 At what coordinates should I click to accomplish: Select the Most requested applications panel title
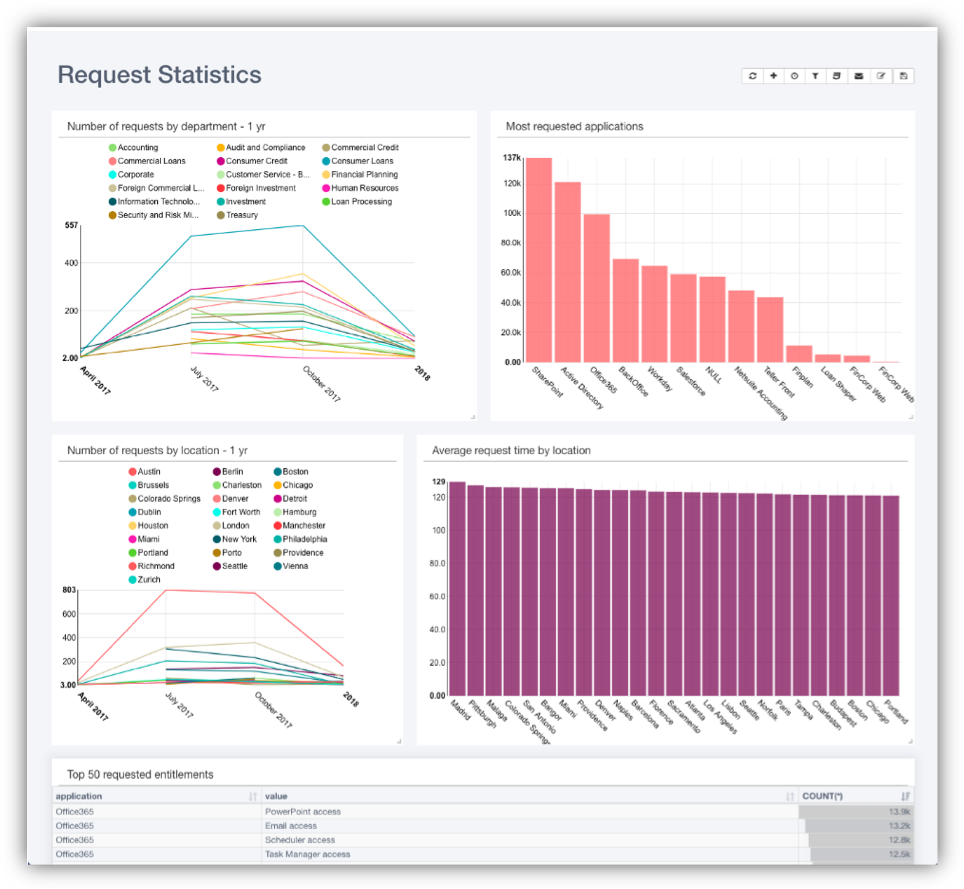(574, 127)
